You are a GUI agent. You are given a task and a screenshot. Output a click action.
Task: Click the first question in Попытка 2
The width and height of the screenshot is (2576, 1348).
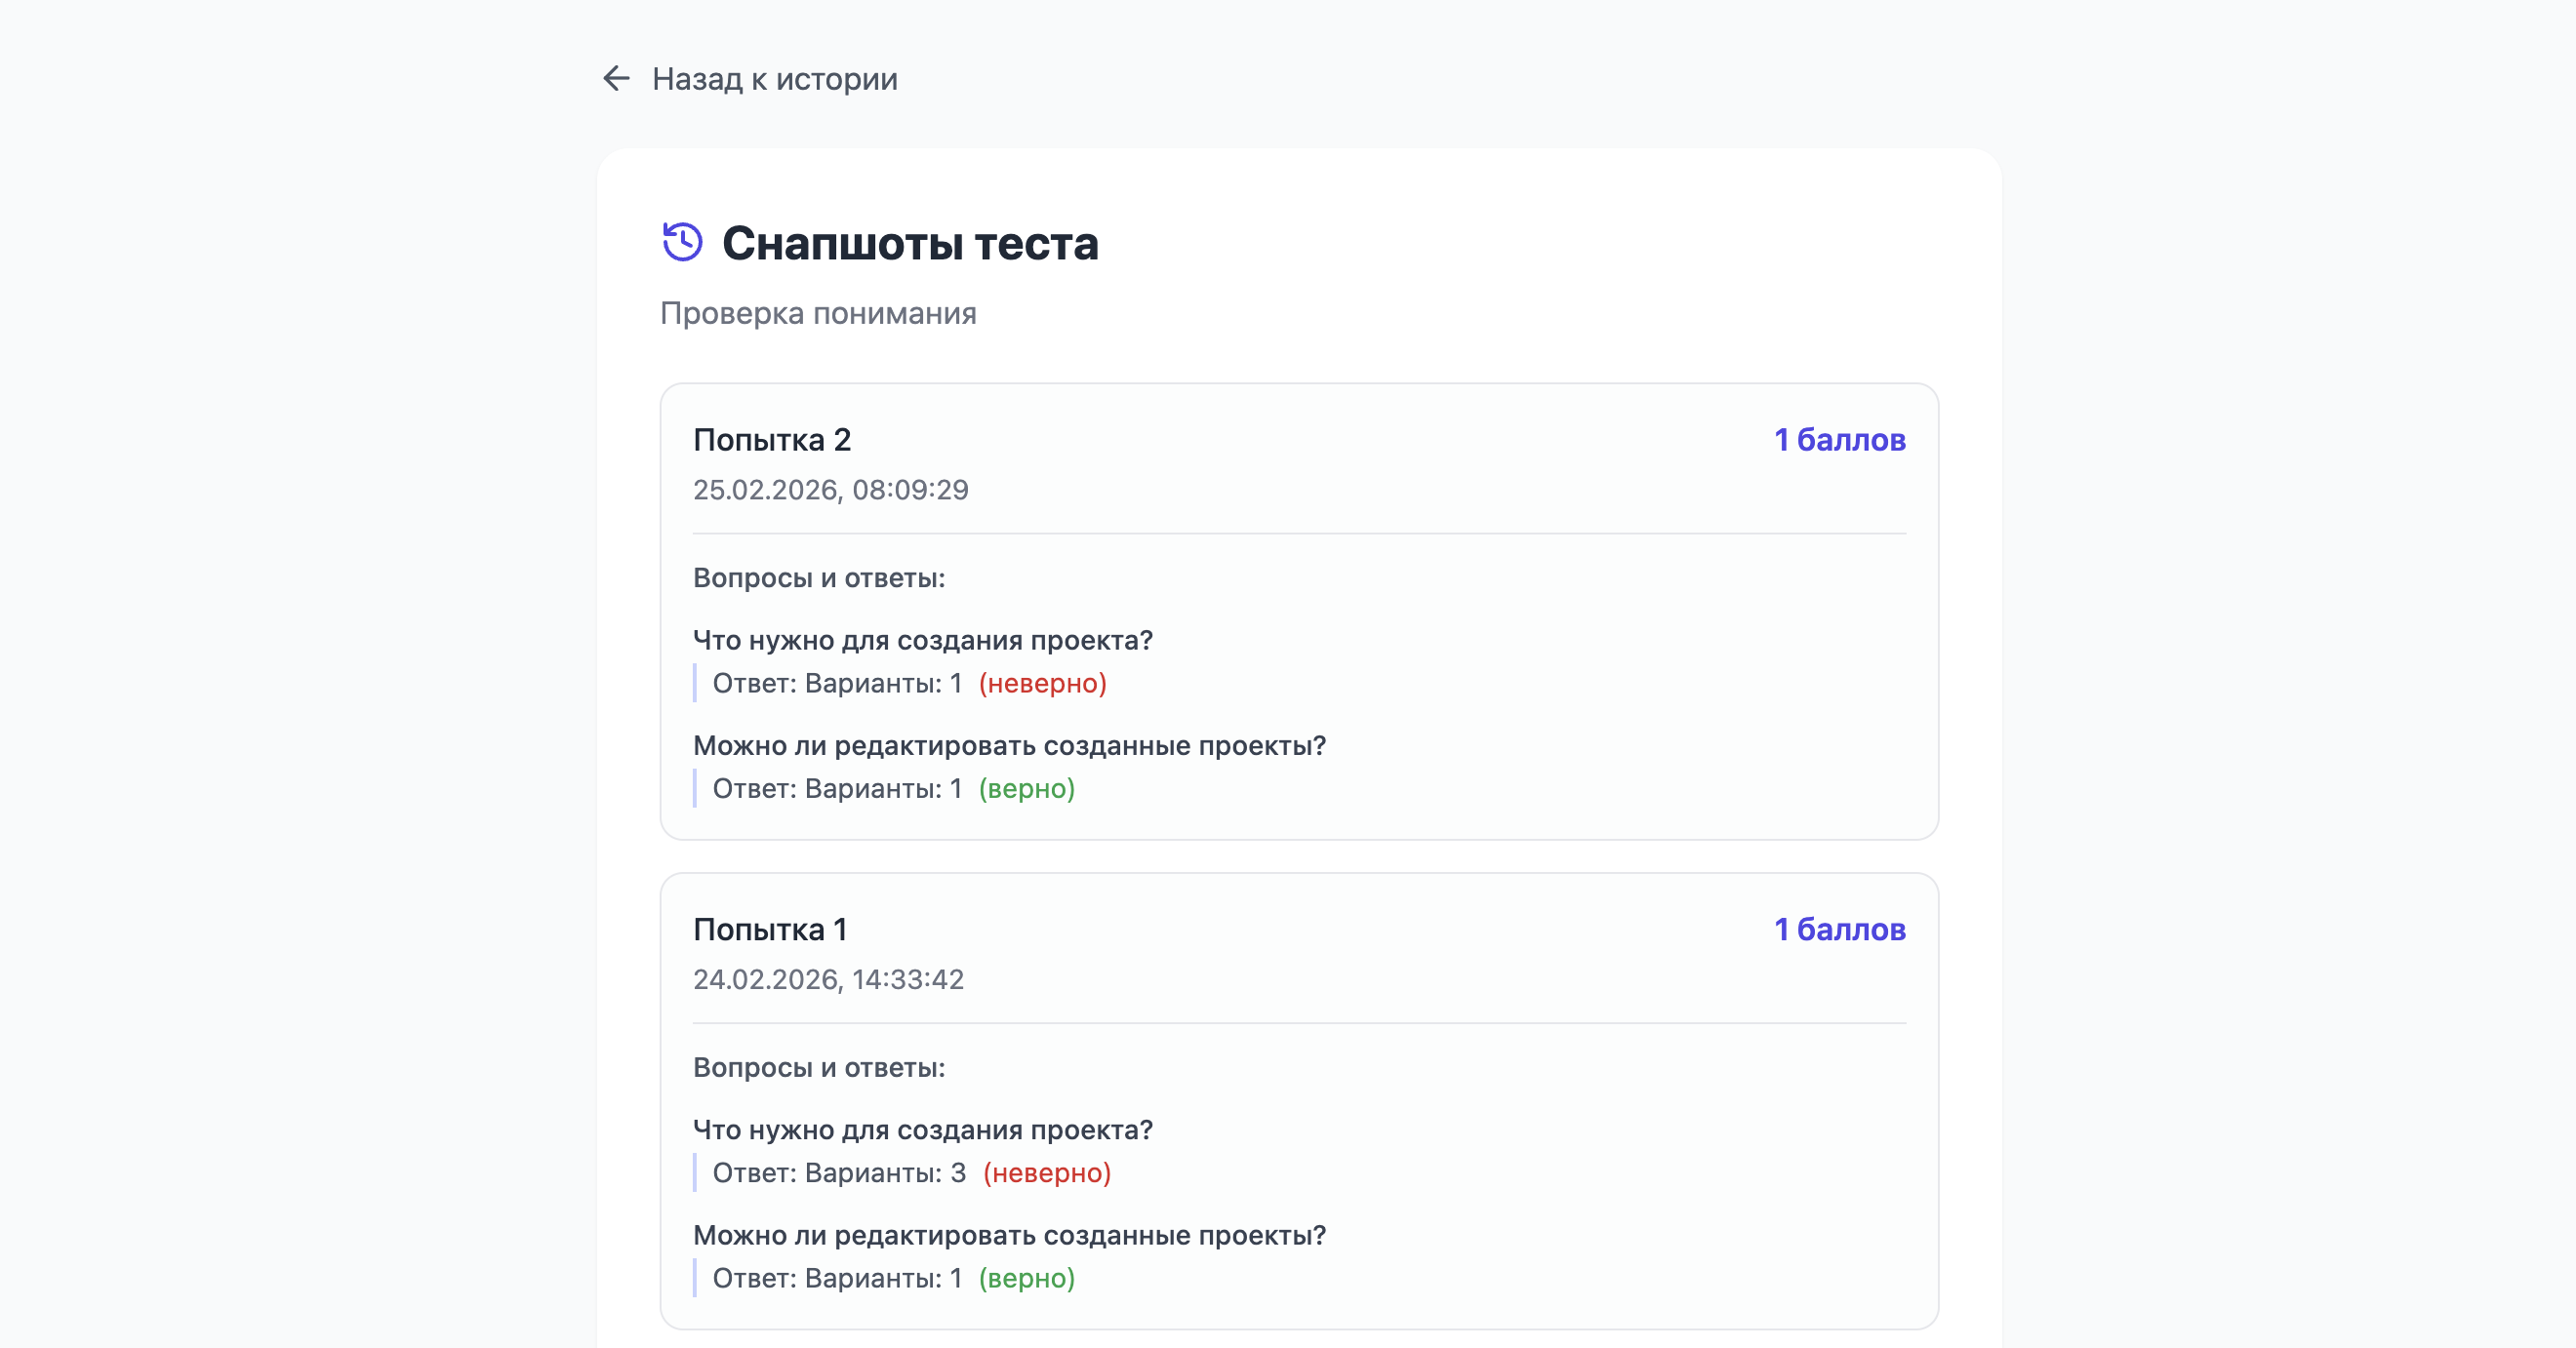(922, 640)
